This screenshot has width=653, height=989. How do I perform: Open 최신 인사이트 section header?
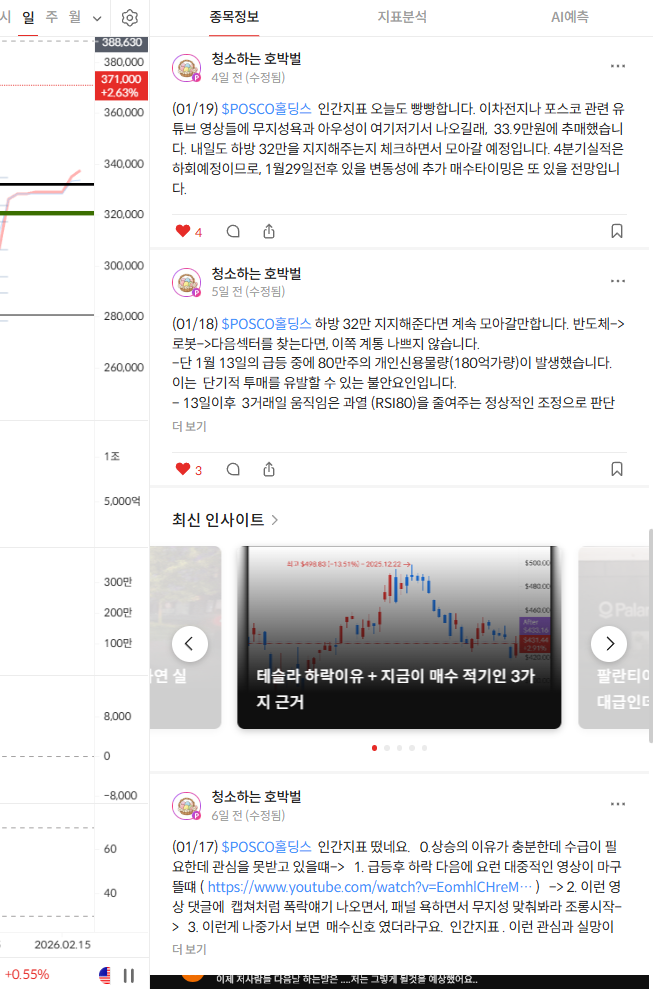pyautogui.click(x=225, y=520)
